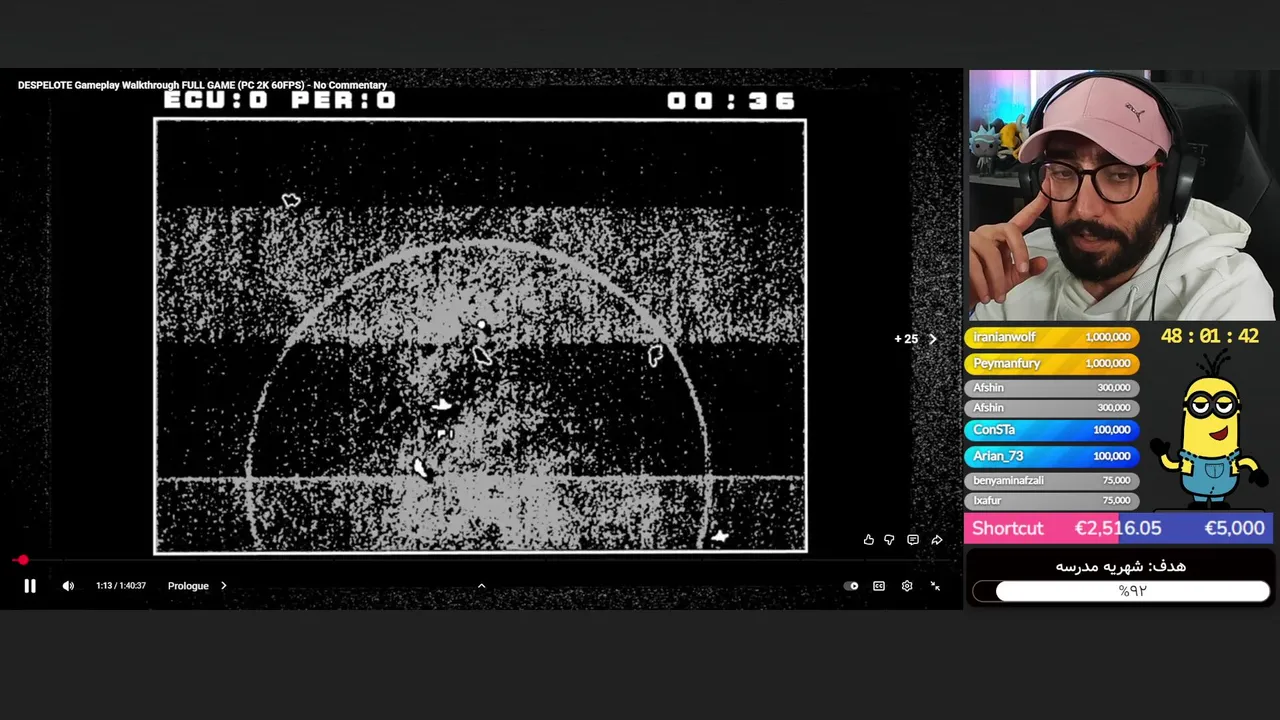Image resolution: width=1280 pixels, height=720 pixels.
Task: Dislike the video with thumbs down
Action: click(x=889, y=540)
